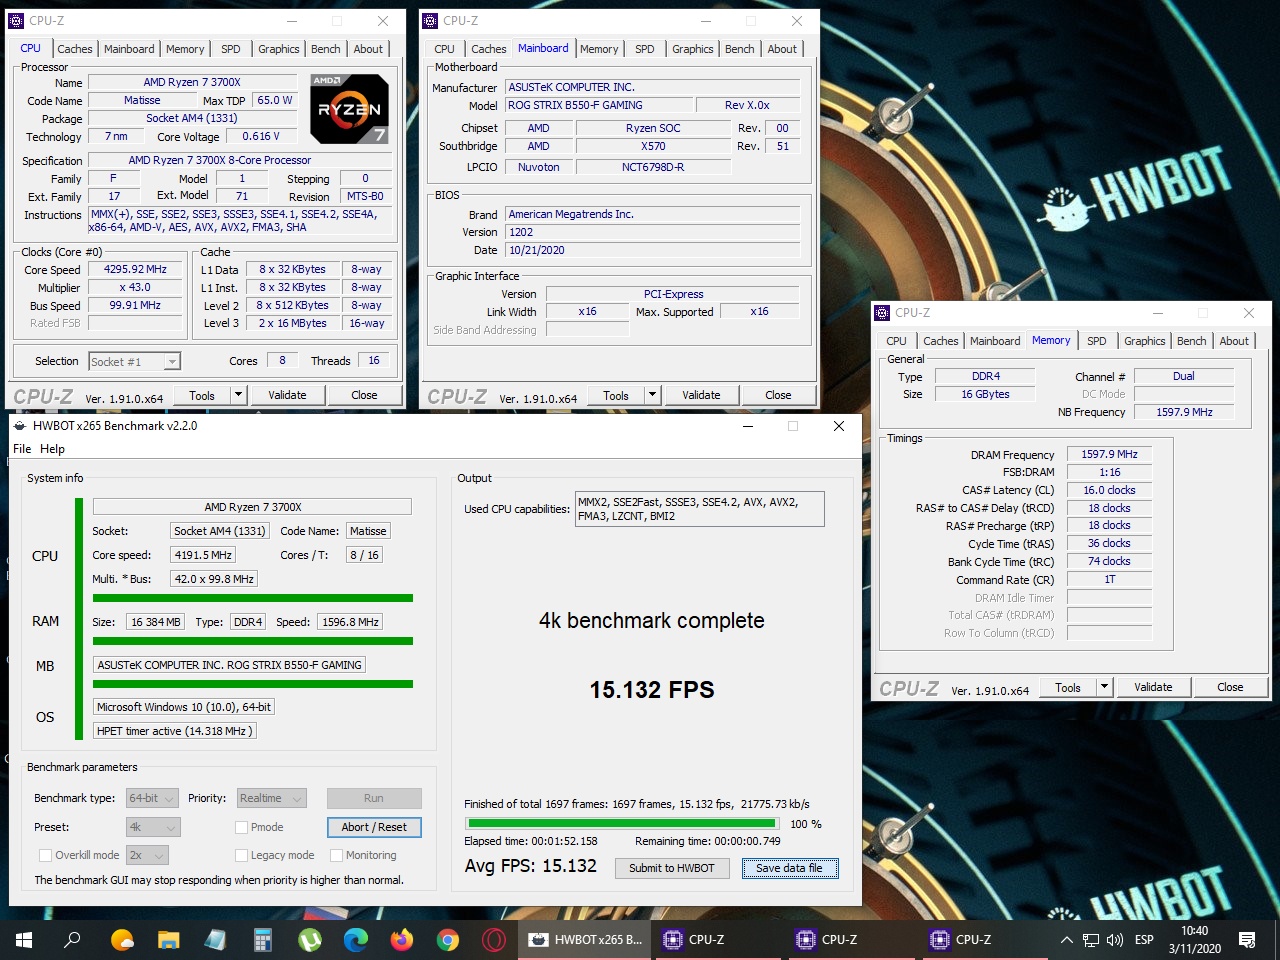This screenshot has height=960, width=1280.
Task: Click the Core Speed 4295.92 MHz field
Action: click(x=136, y=270)
